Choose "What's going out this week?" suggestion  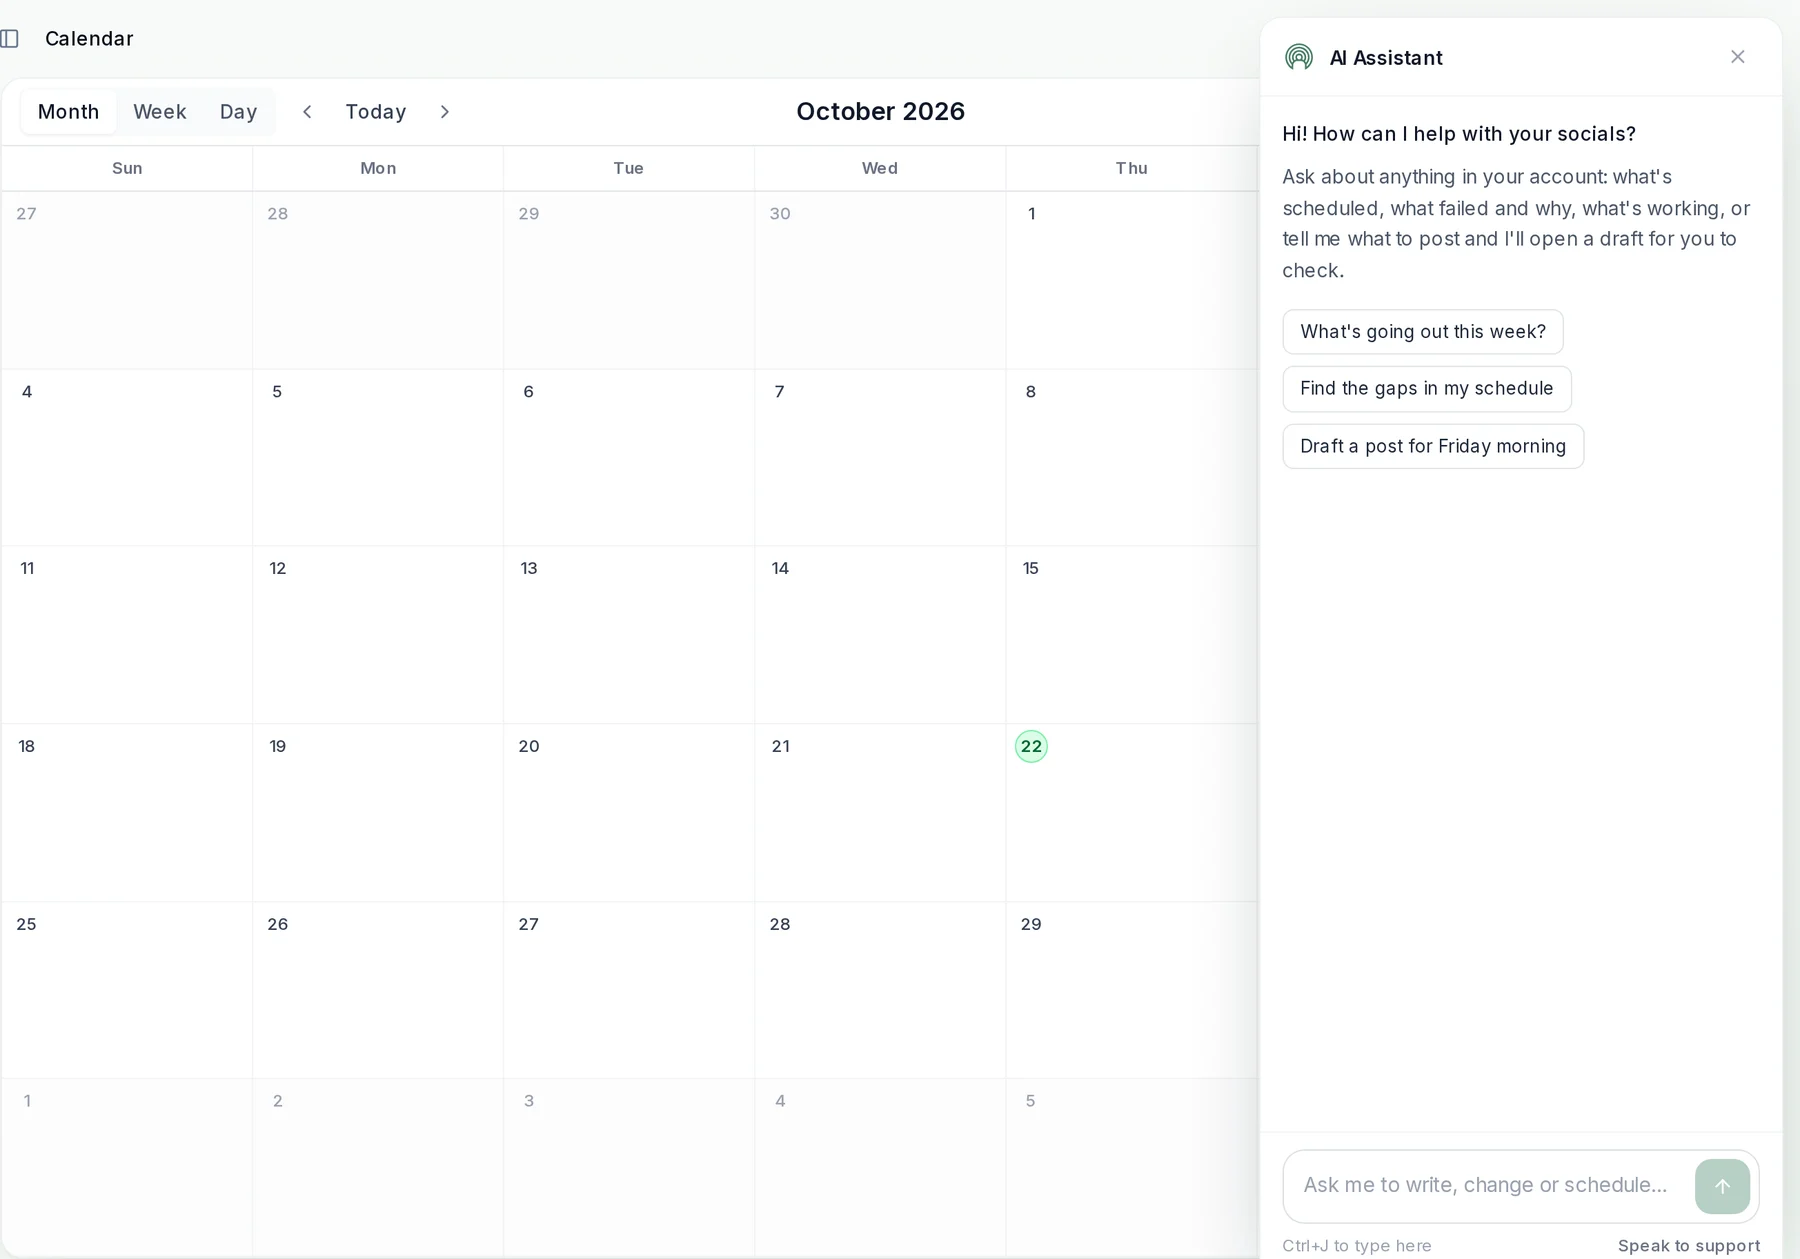1423,332
